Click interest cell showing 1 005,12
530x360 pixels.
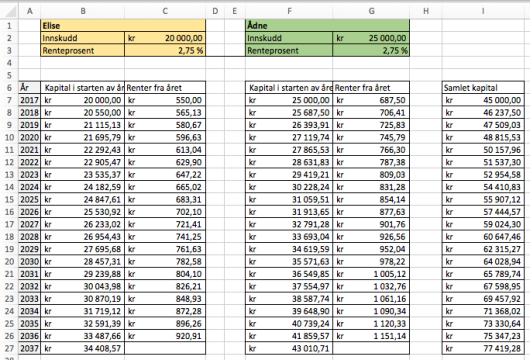(x=371, y=274)
